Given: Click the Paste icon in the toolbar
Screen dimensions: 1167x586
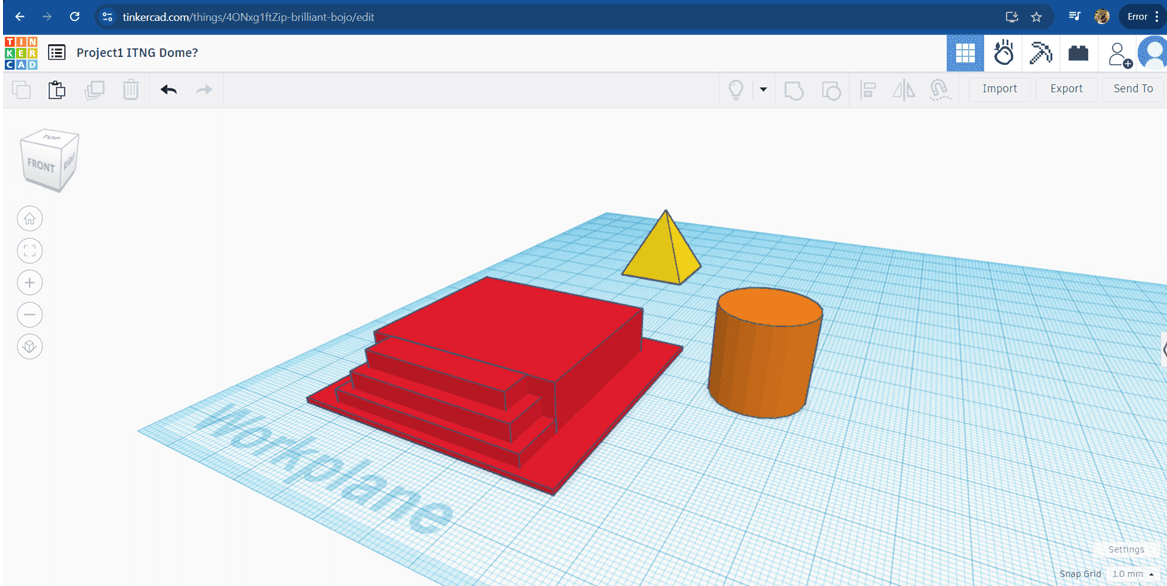Looking at the screenshot, I should tap(57, 90).
